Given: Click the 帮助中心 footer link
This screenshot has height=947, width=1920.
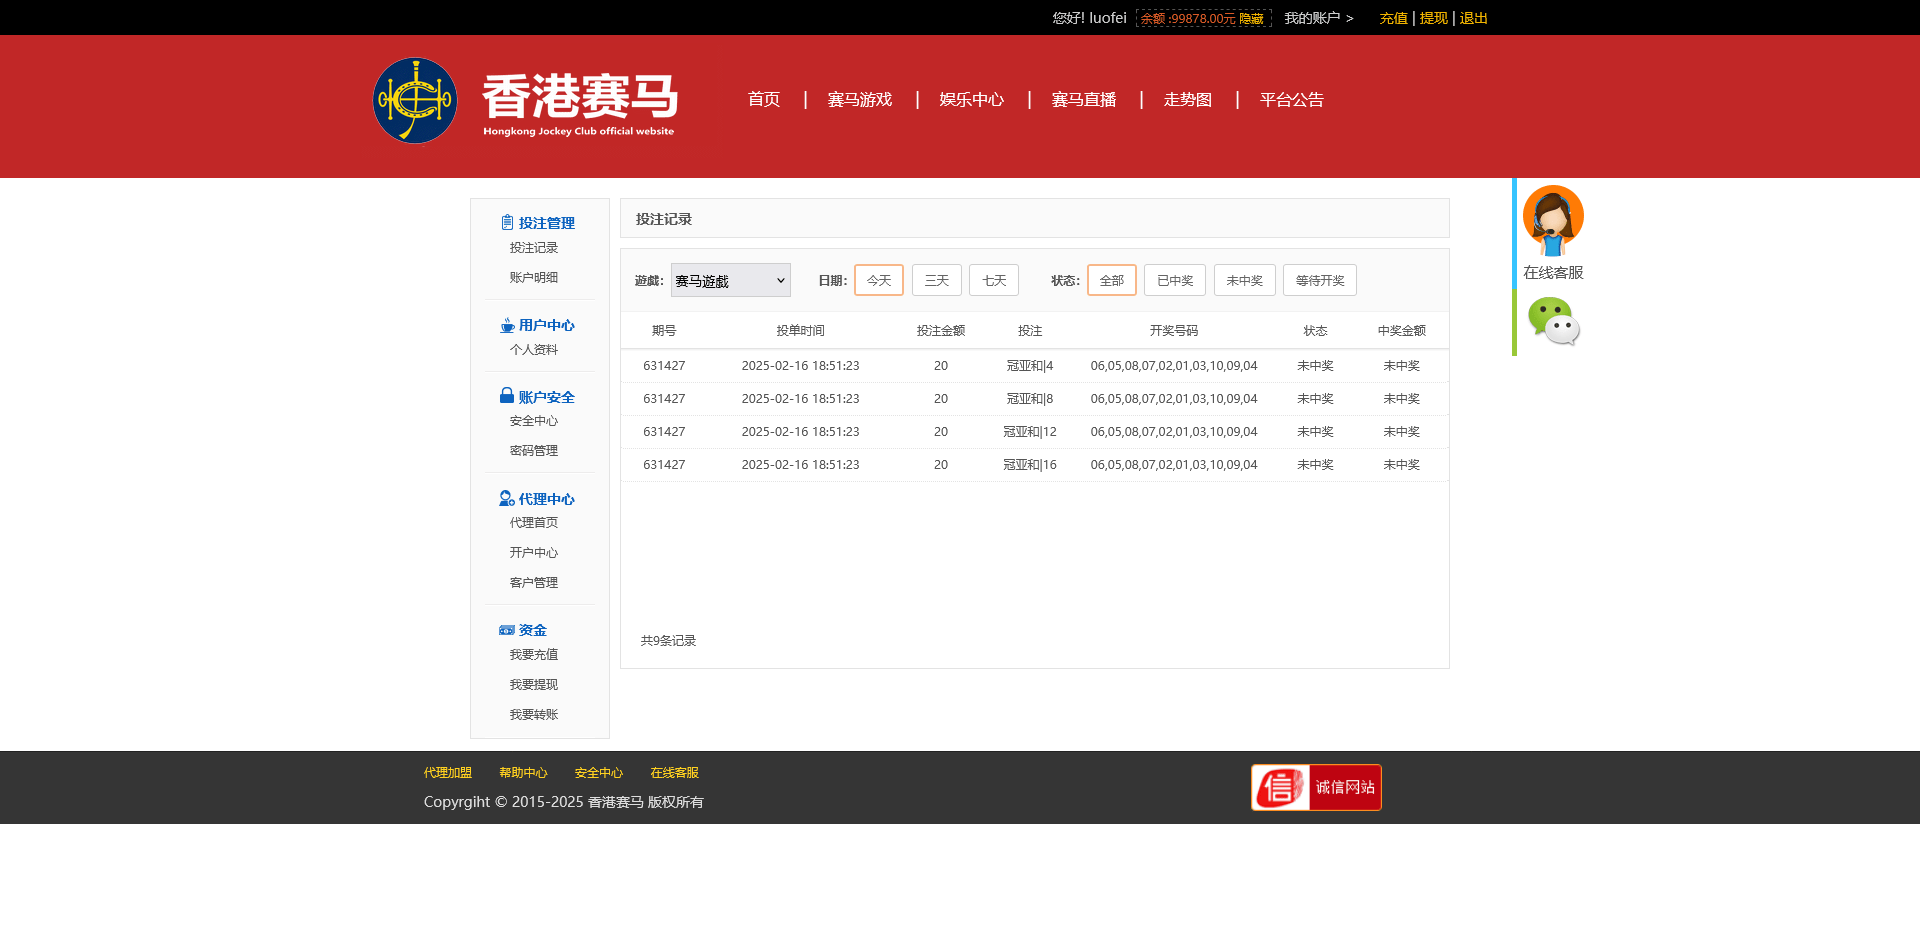Looking at the screenshot, I should 523,772.
